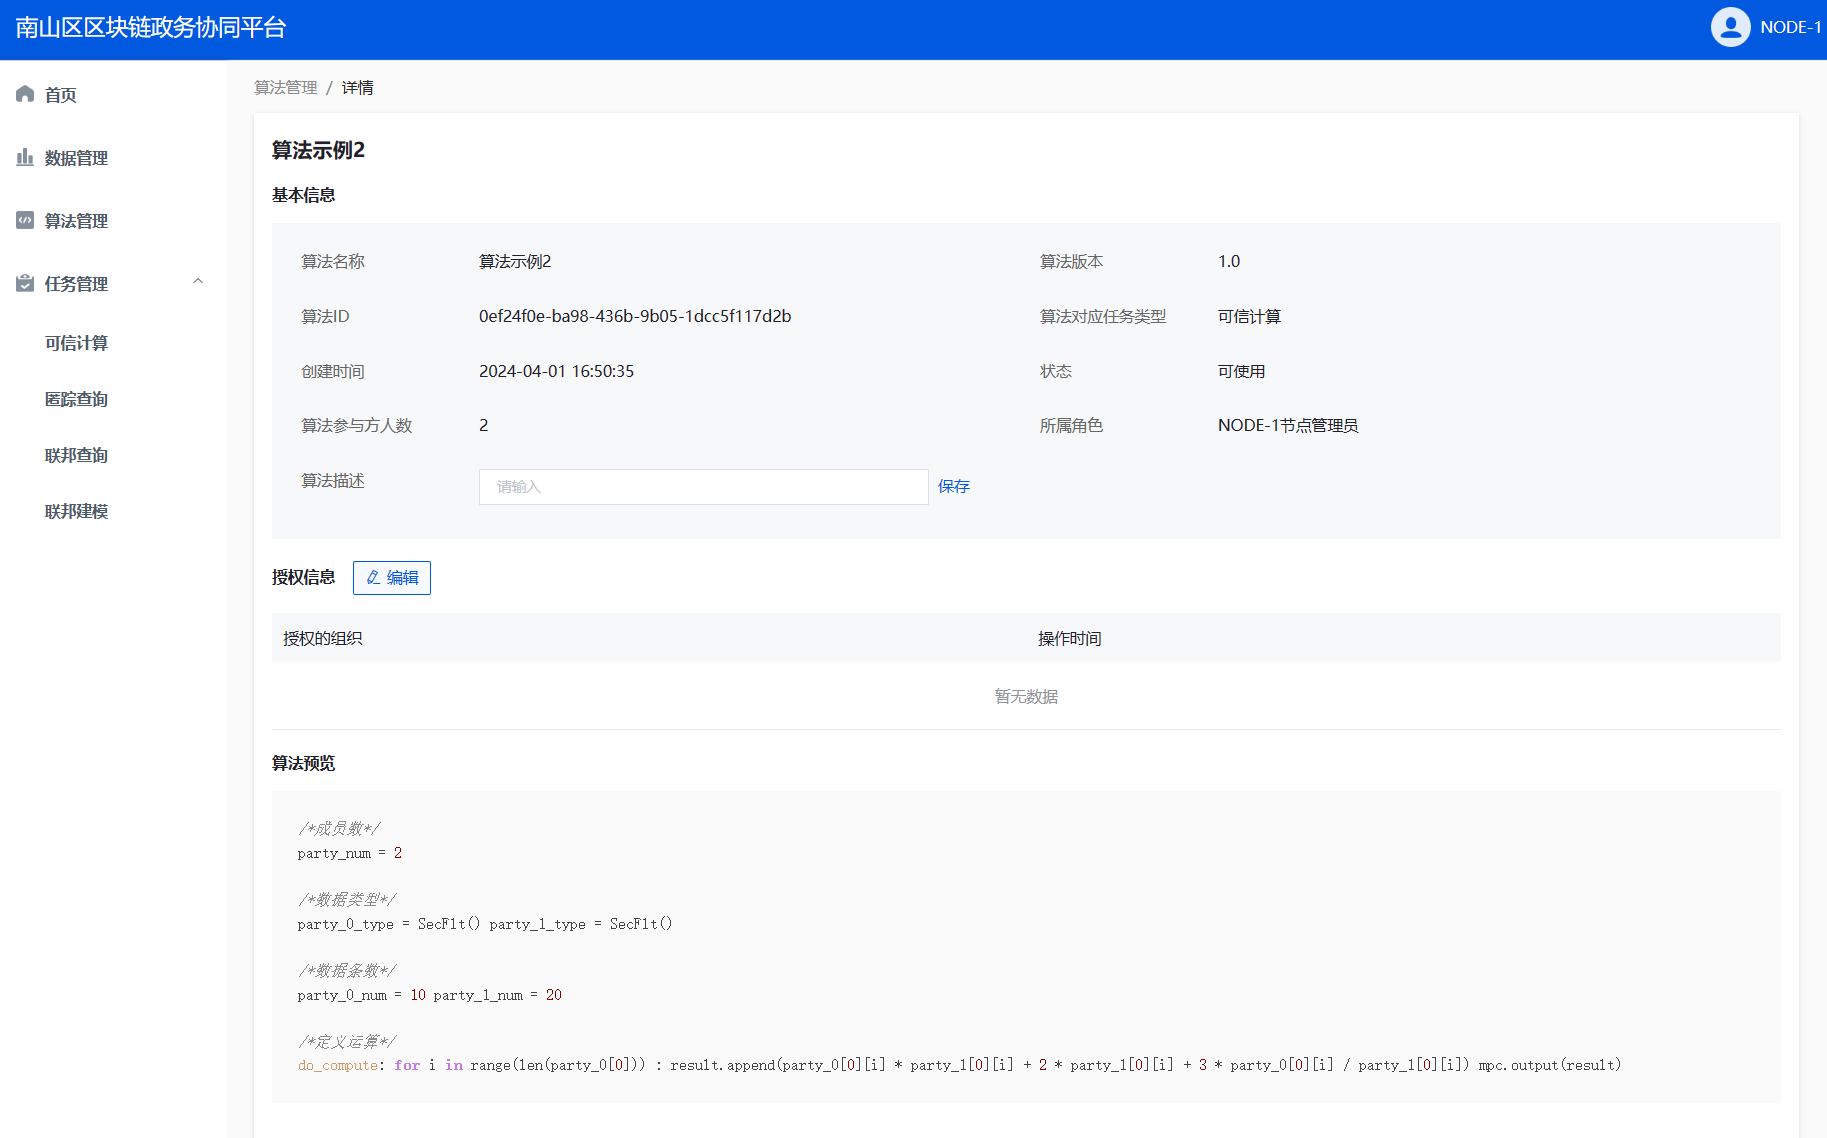Screen dimensions: 1827x1138
Task: Click the 算法预览 section heading
Action: [304, 764]
